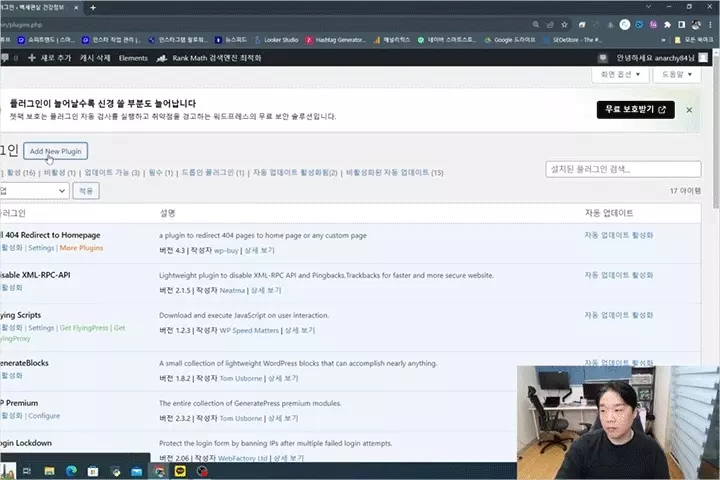Open the wp-buy author link
The height and width of the screenshot is (480, 720).
coord(226,250)
